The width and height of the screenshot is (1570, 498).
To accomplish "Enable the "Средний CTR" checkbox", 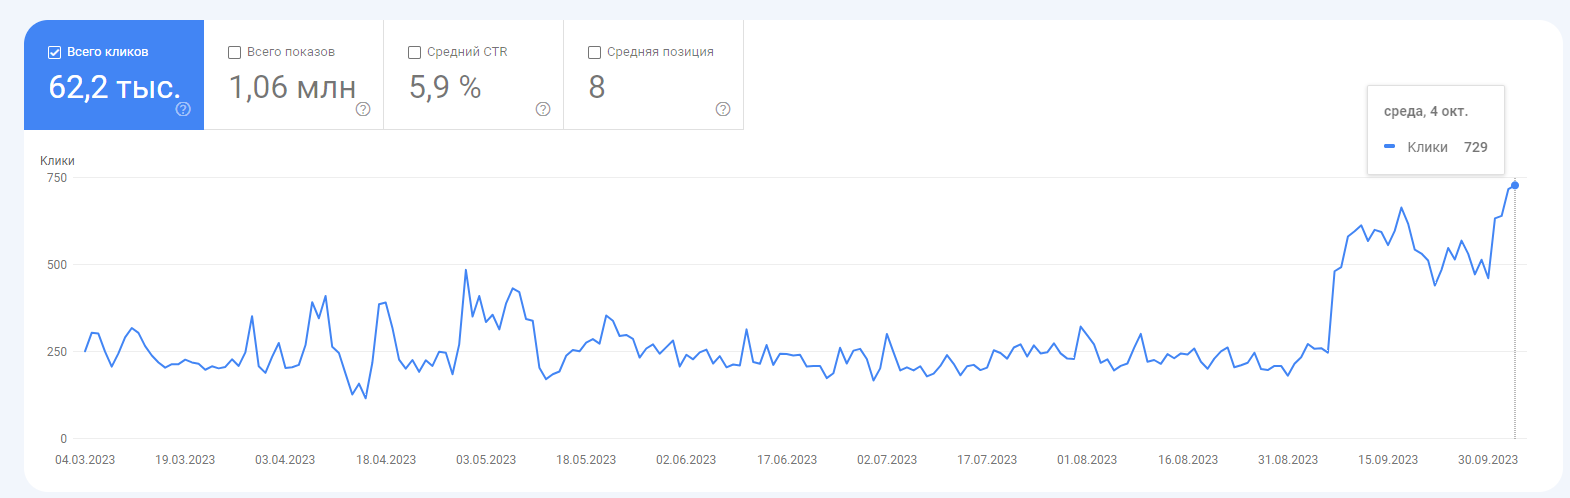I will click(415, 52).
